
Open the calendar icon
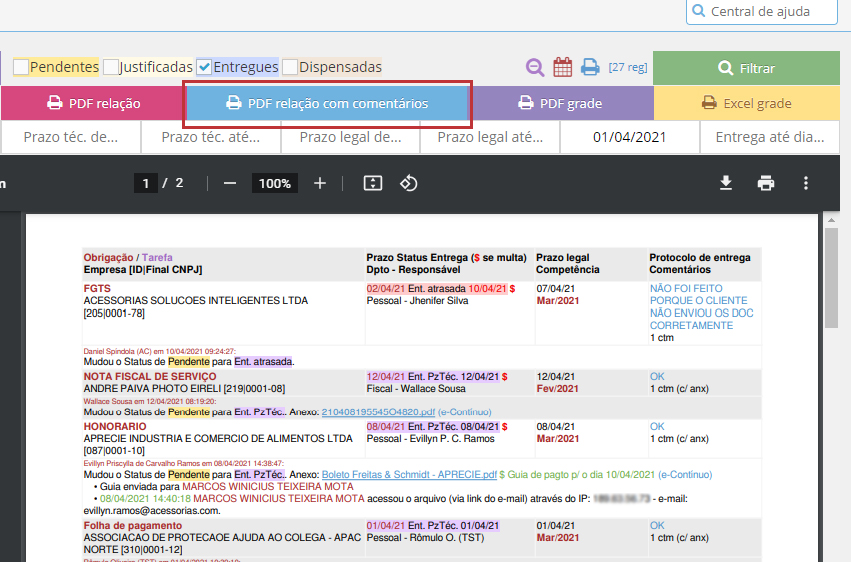[x=563, y=67]
